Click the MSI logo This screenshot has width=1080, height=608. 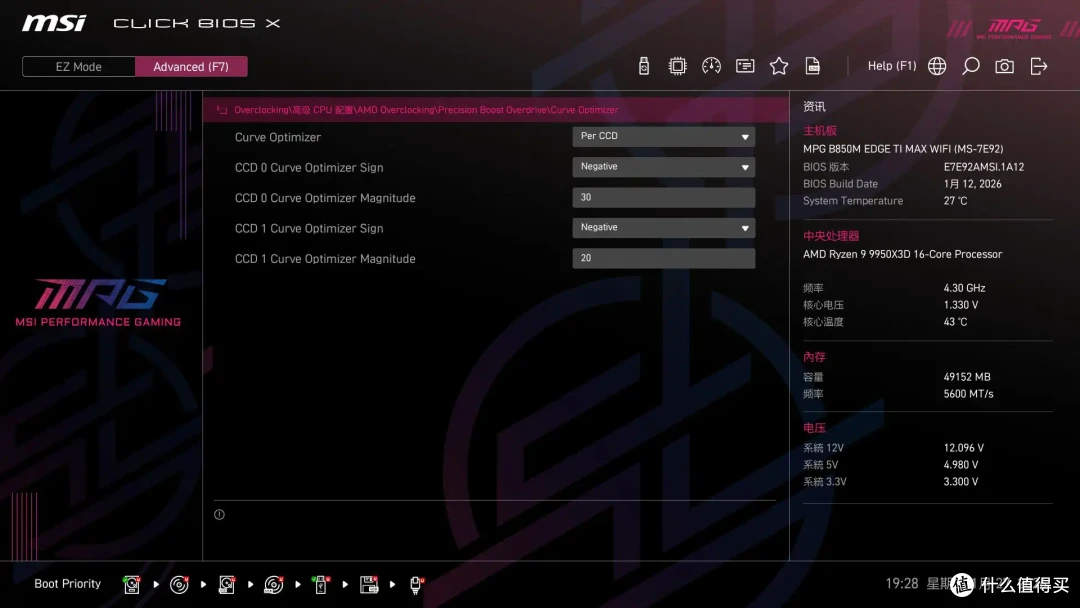[x=54, y=23]
